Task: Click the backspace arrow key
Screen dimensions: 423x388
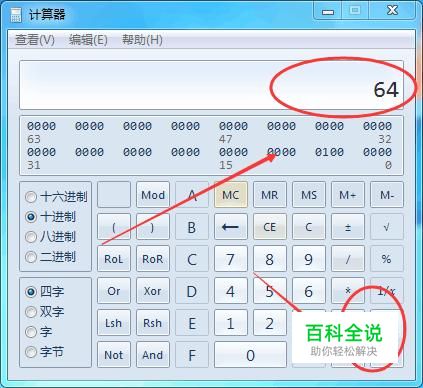Action: (x=231, y=227)
